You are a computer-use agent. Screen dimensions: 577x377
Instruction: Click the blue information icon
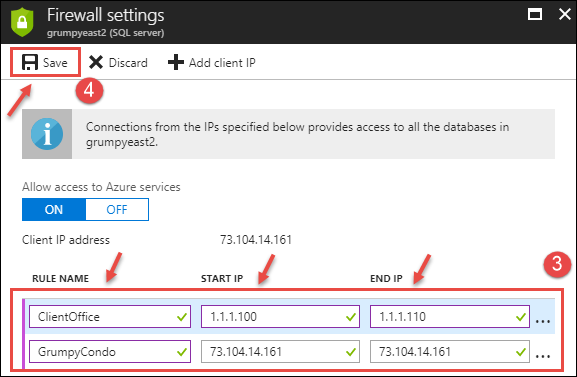point(47,134)
